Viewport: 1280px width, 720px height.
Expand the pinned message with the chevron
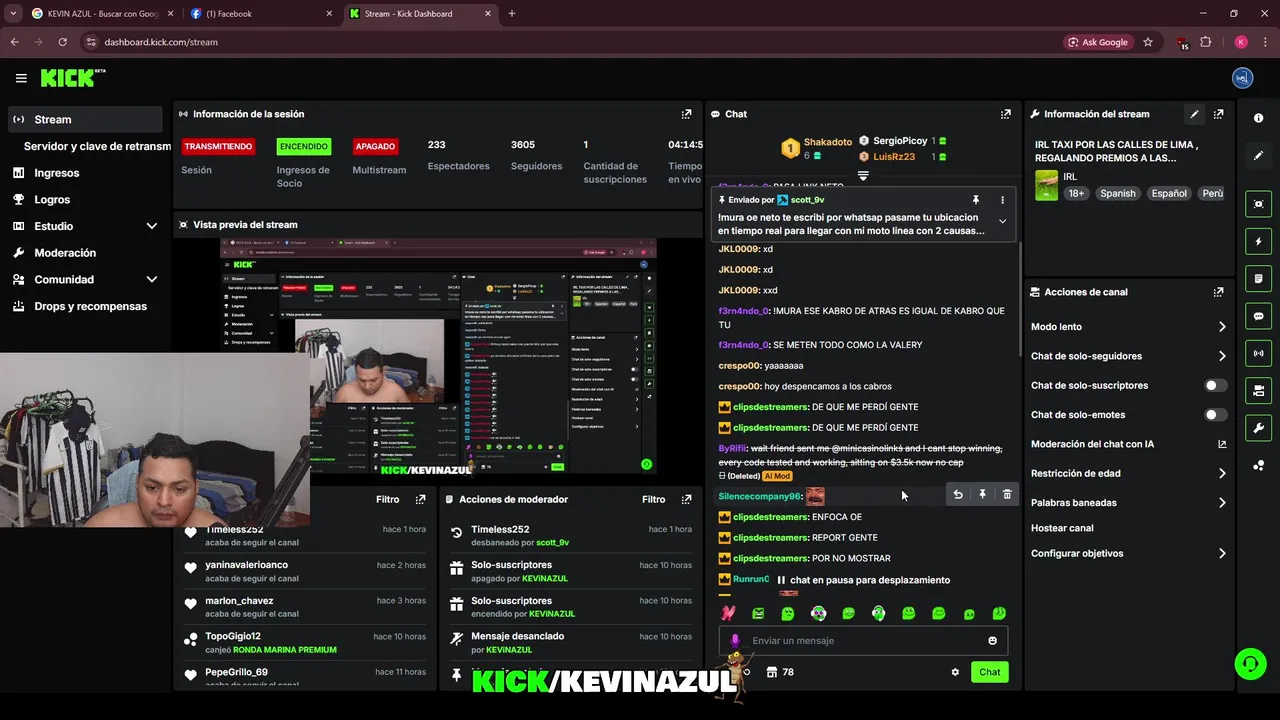pyautogui.click(x=1002, y=221)
